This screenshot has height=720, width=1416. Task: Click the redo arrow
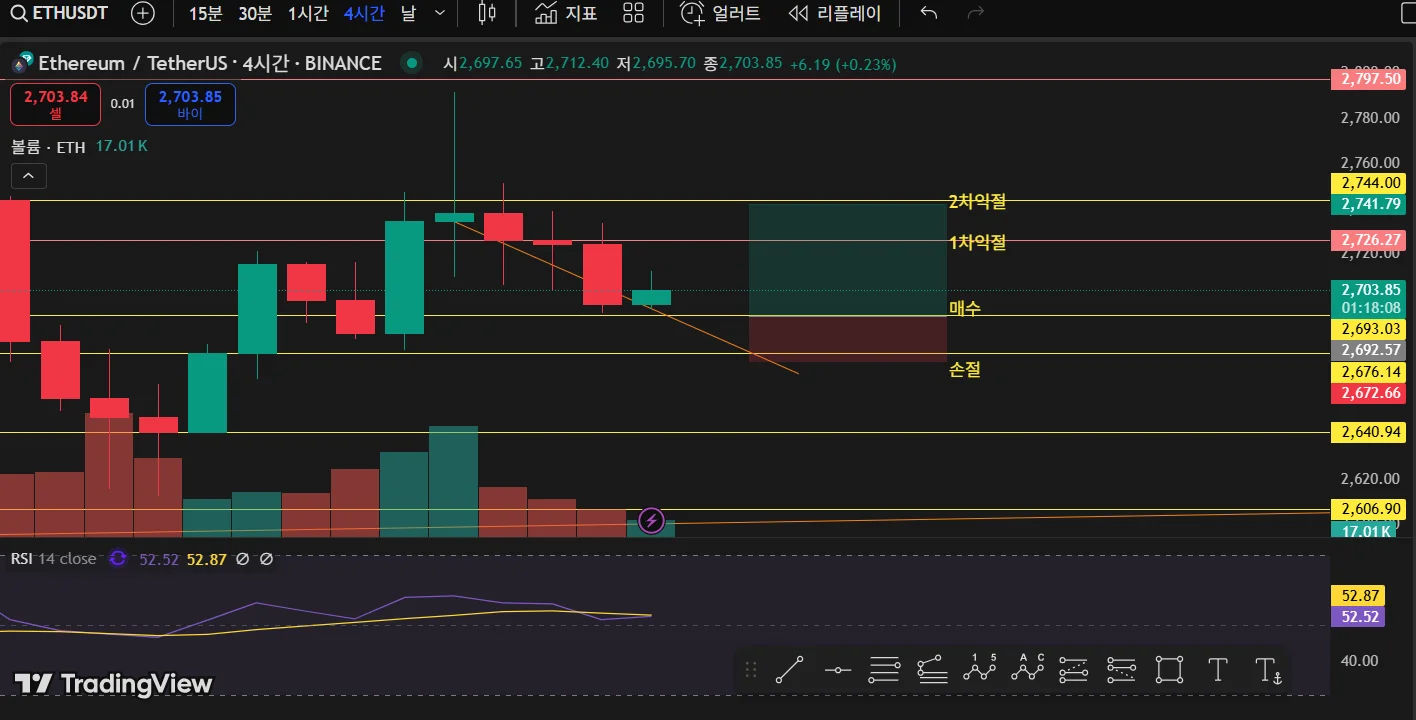pos(976,13)
